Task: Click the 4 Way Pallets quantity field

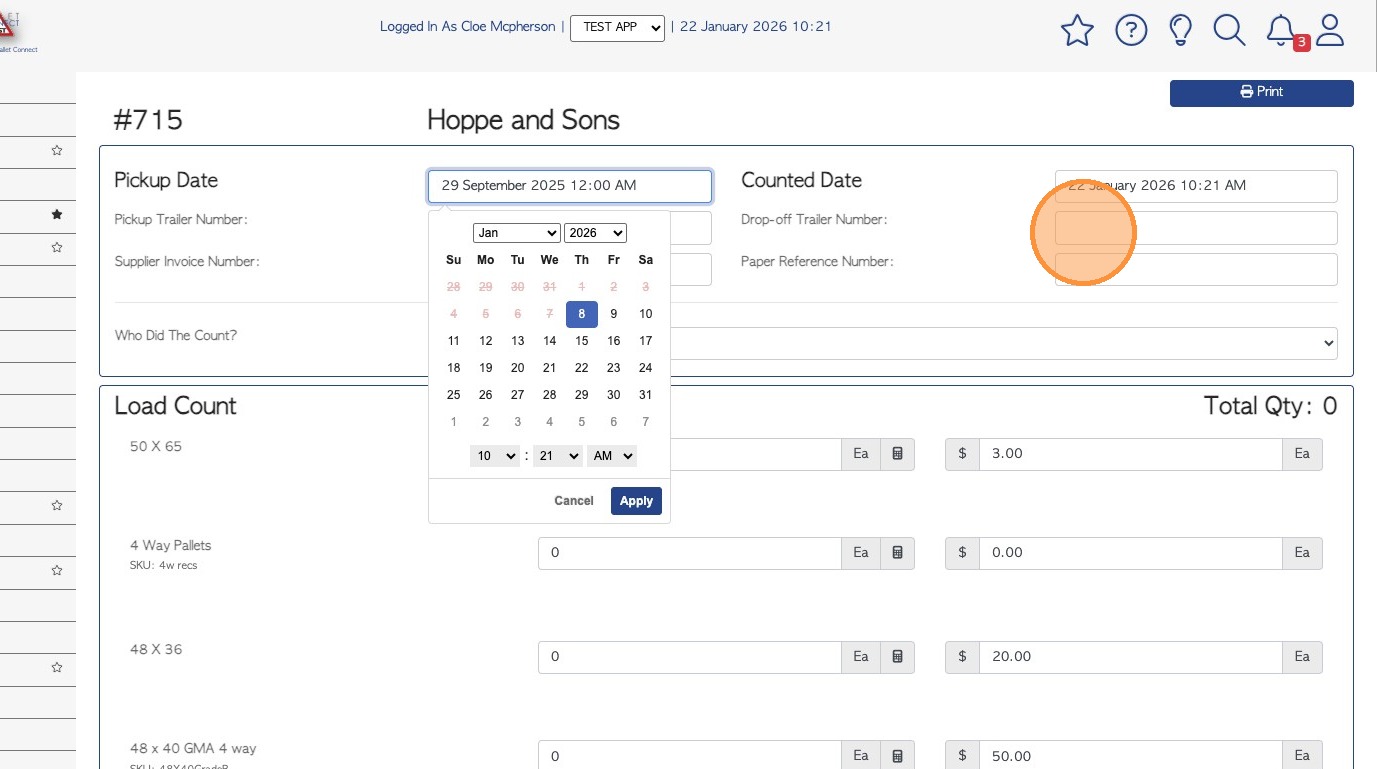Action: tap(690, 553)
